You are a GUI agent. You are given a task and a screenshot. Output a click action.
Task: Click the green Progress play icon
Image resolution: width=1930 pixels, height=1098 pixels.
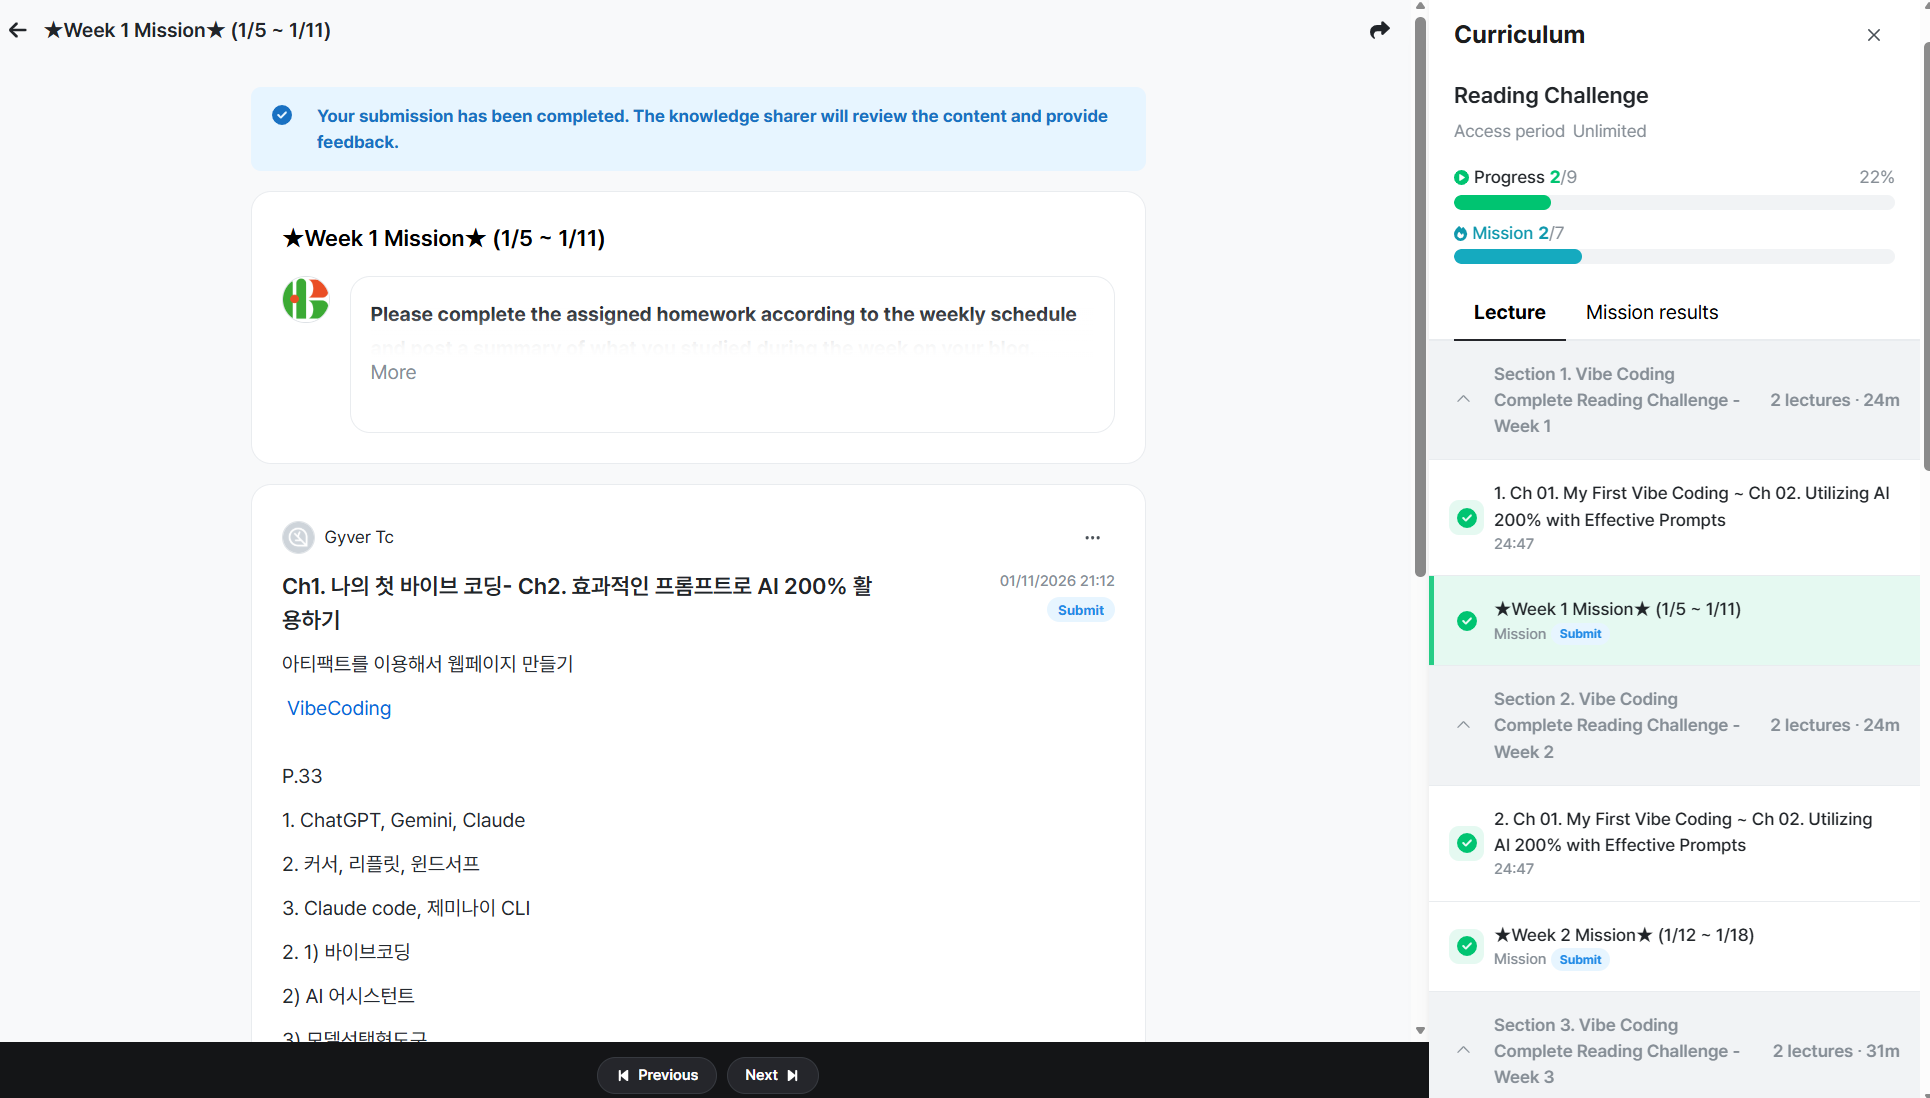1461,178
